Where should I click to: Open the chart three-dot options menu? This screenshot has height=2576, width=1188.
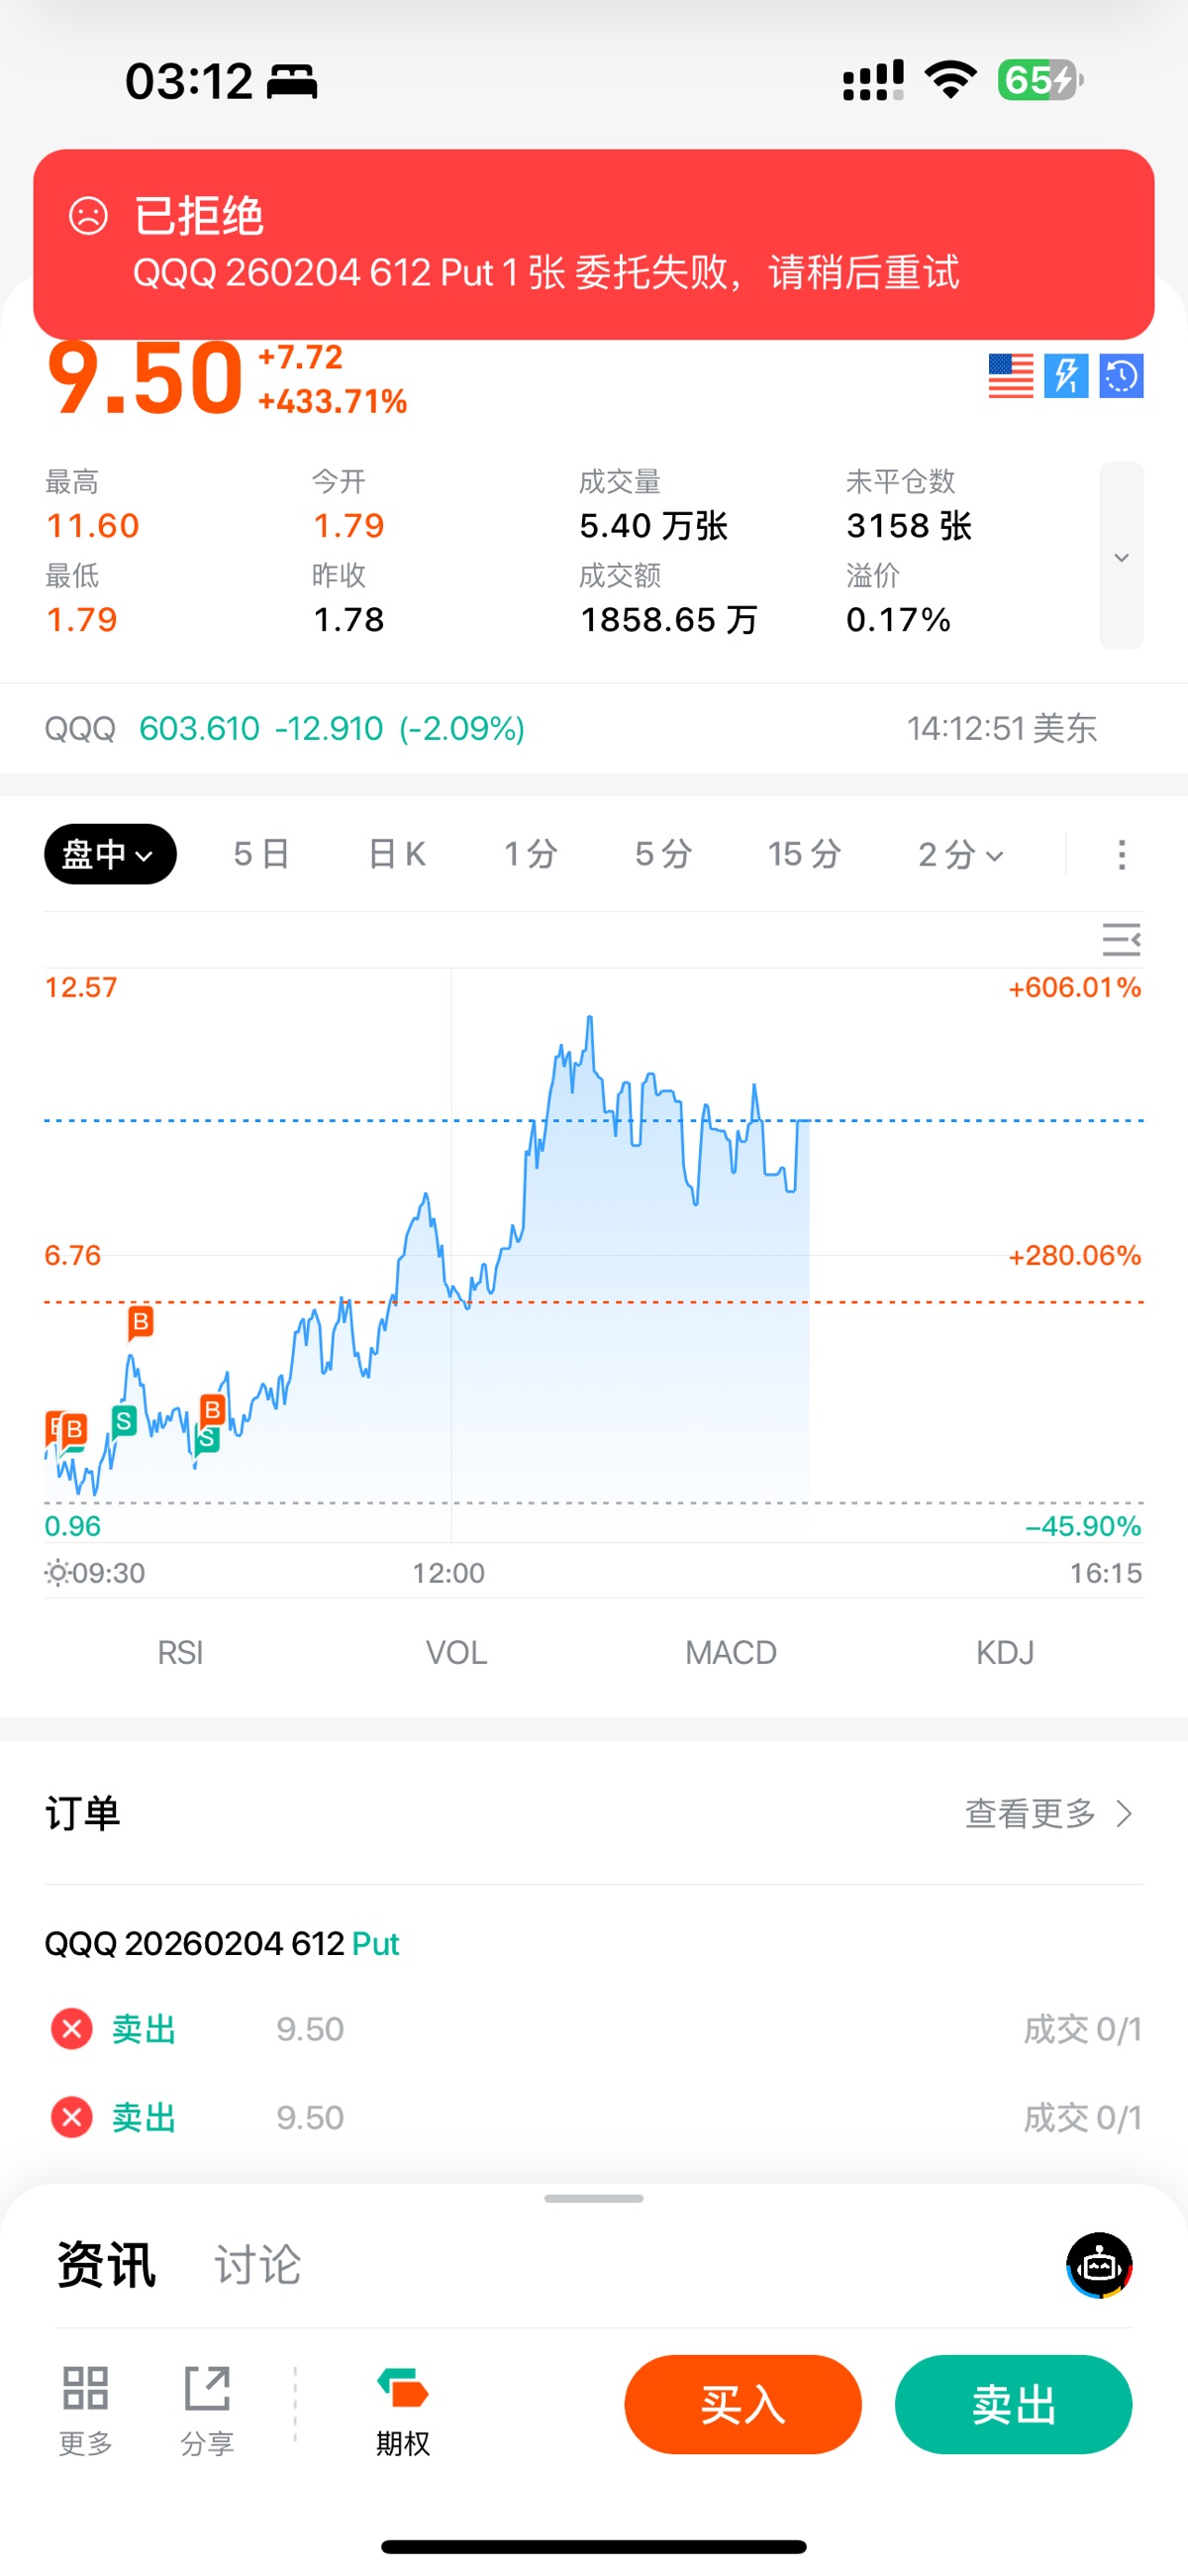tap(1121, 855)
